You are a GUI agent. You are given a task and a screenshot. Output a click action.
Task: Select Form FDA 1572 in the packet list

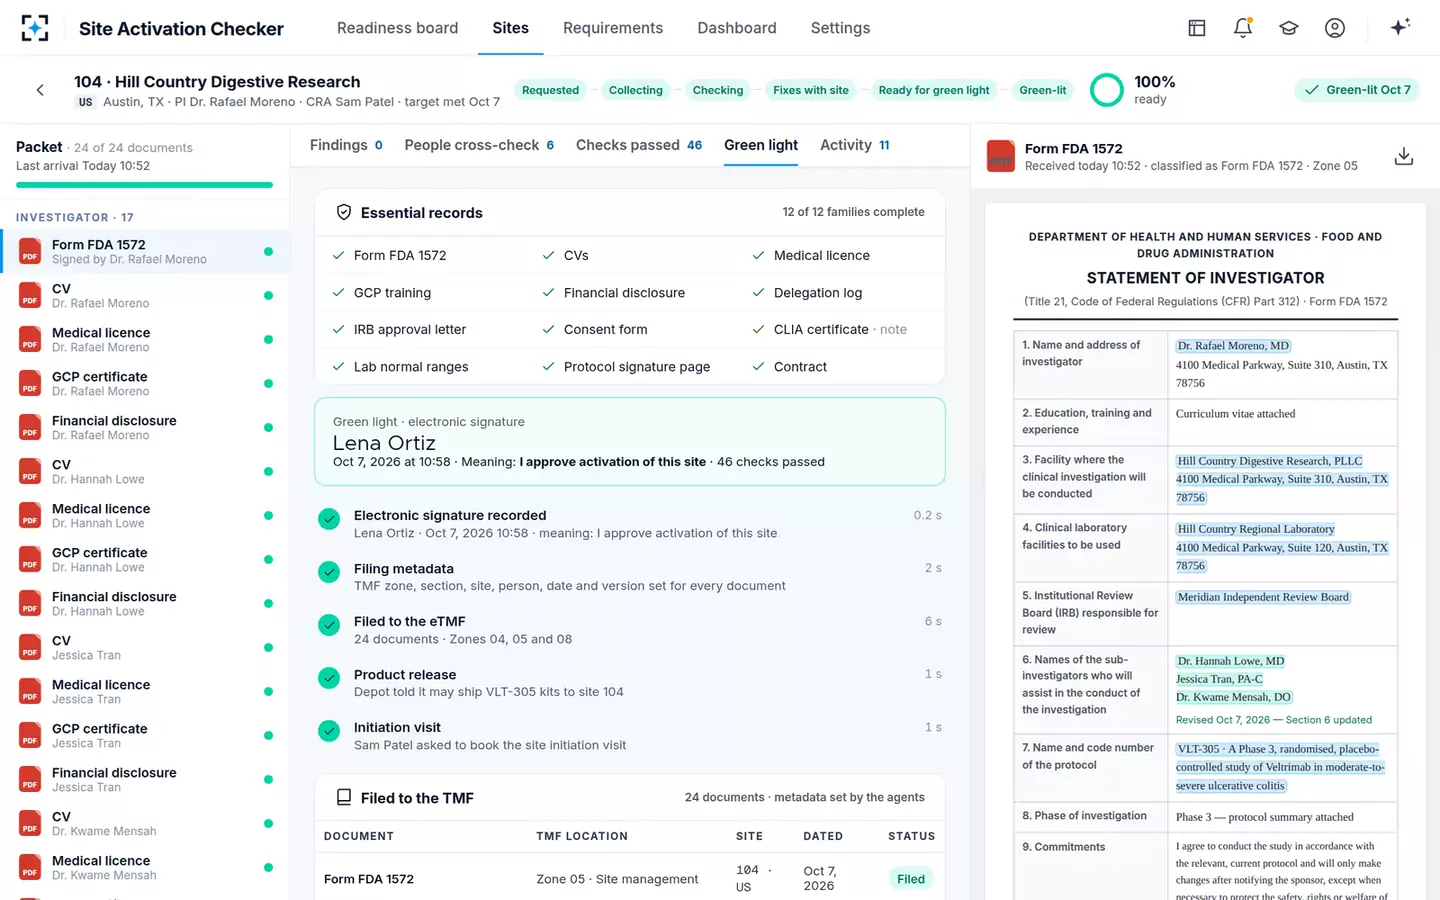pos(145,251)
